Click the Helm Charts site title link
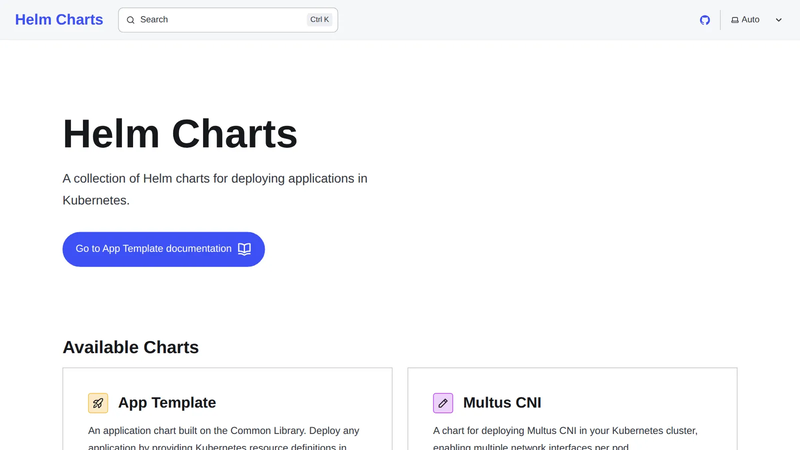The width and height of the screenshot is (800, 450). (x=59, y=19)
